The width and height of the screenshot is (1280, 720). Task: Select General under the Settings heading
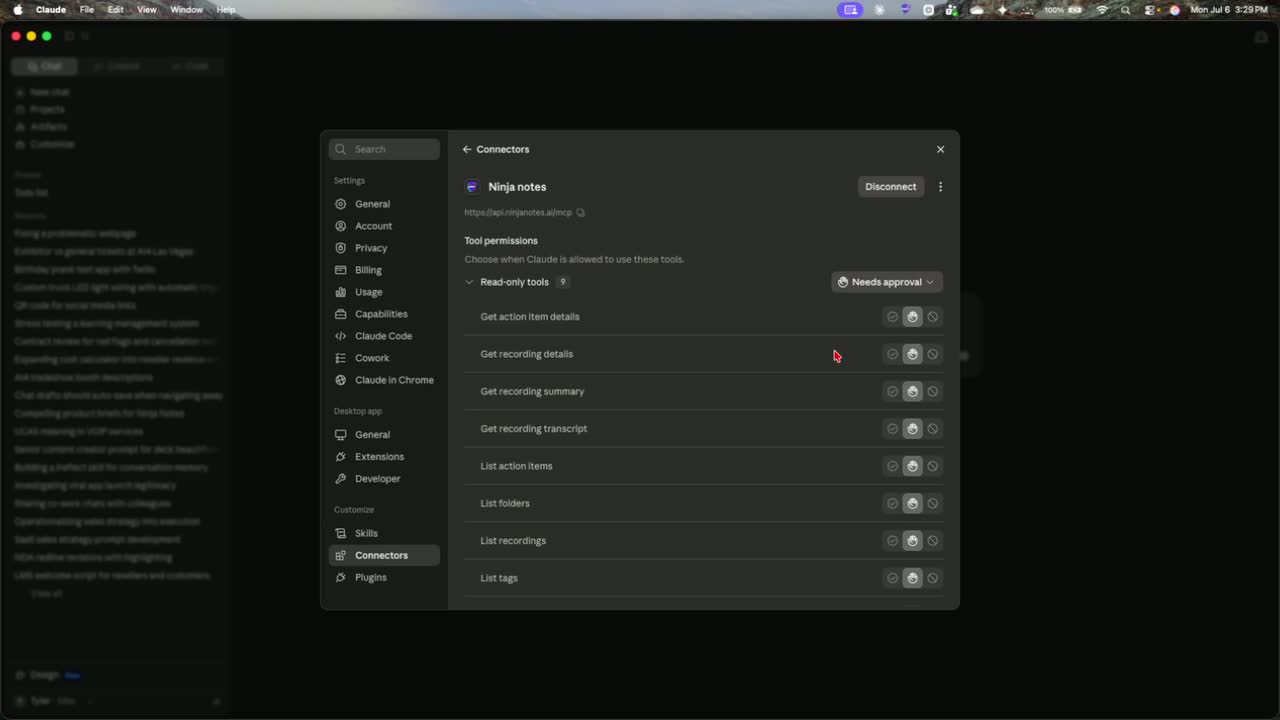[384, 204]
